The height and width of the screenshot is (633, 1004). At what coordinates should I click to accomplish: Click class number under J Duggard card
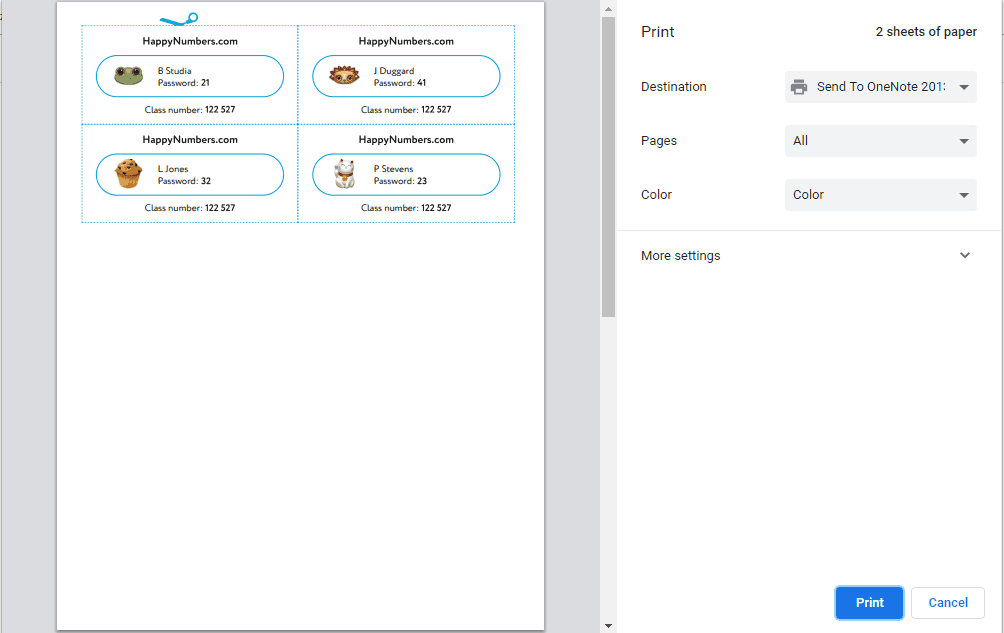point(406,109)
